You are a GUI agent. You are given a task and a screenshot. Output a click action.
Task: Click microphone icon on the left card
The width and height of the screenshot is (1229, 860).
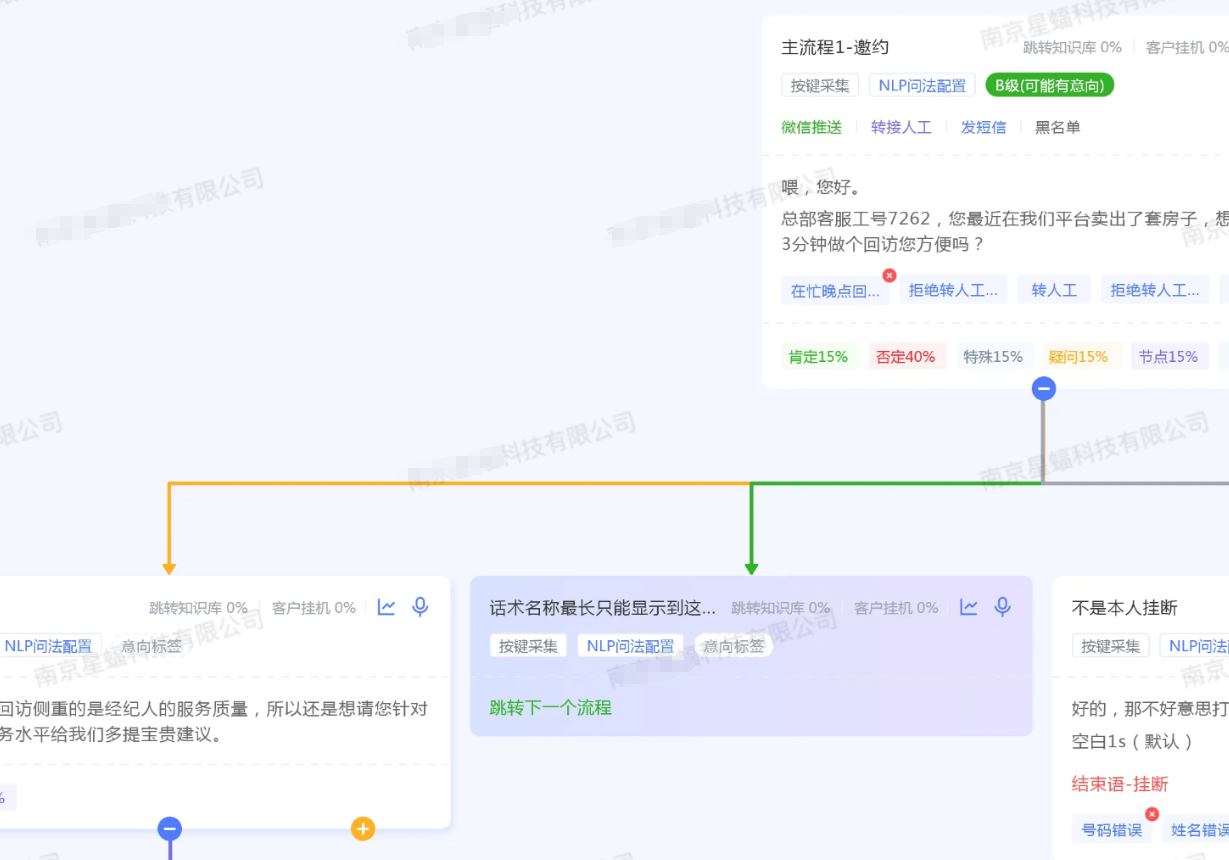[x=420, y=607]
